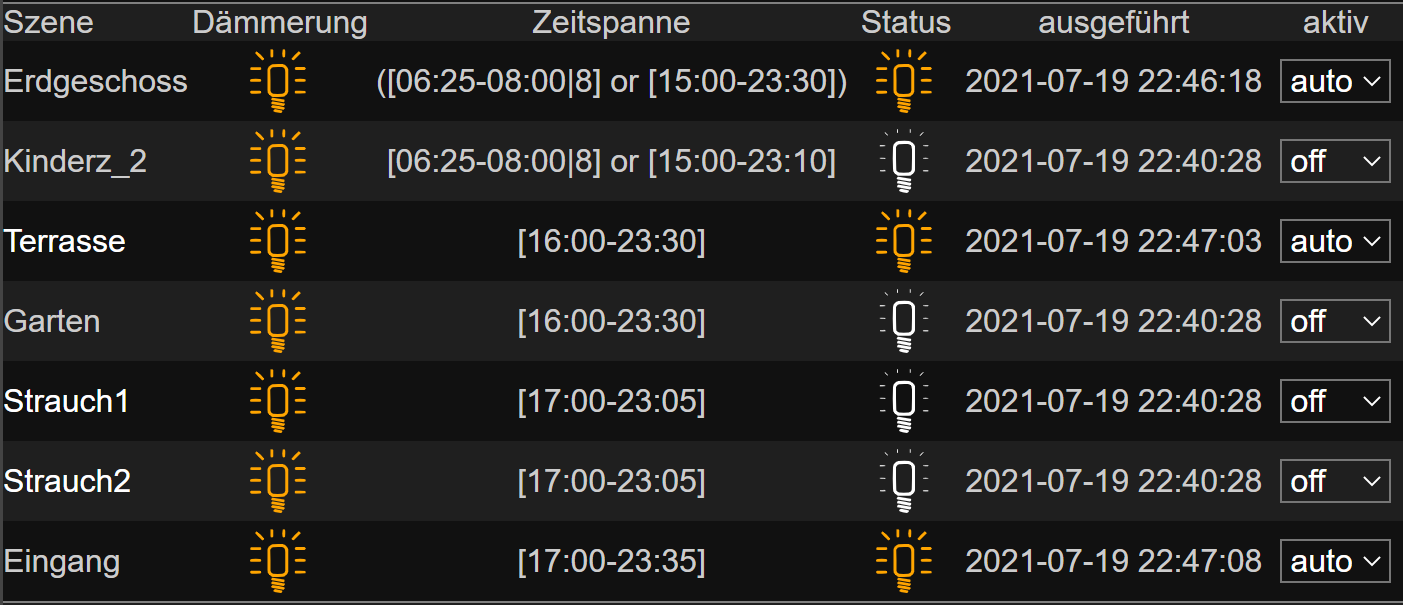Click the Kinderz_2 Dämmerung bulb icon
The height and width of the screenshot is (605, 1403).
278,161
